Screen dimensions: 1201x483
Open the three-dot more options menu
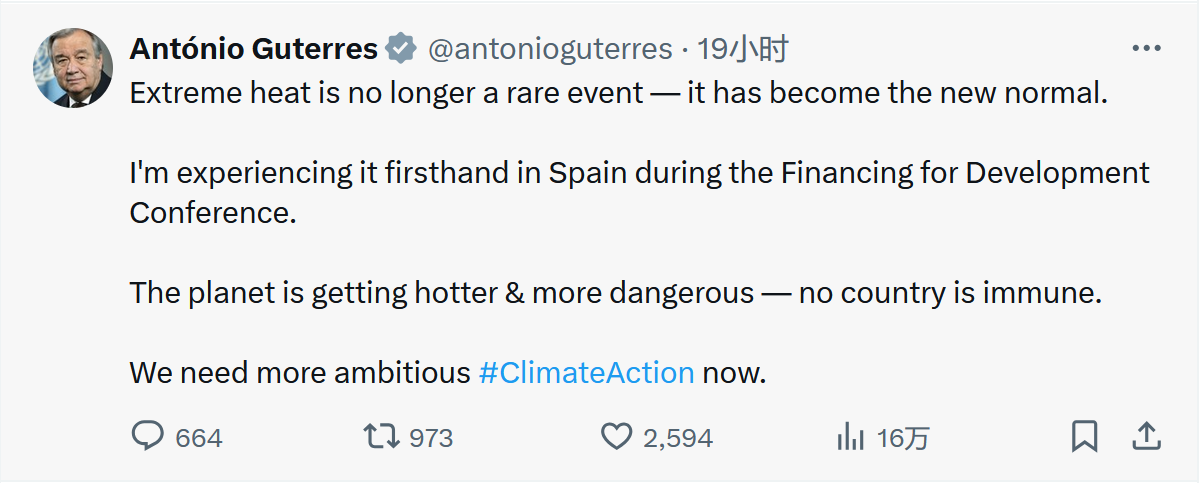pyautogui.click(x=1145, y=48)
